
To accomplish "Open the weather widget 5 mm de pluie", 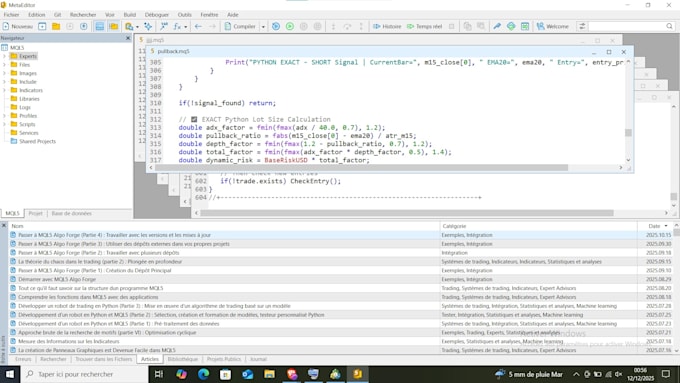I will (529, 374).
